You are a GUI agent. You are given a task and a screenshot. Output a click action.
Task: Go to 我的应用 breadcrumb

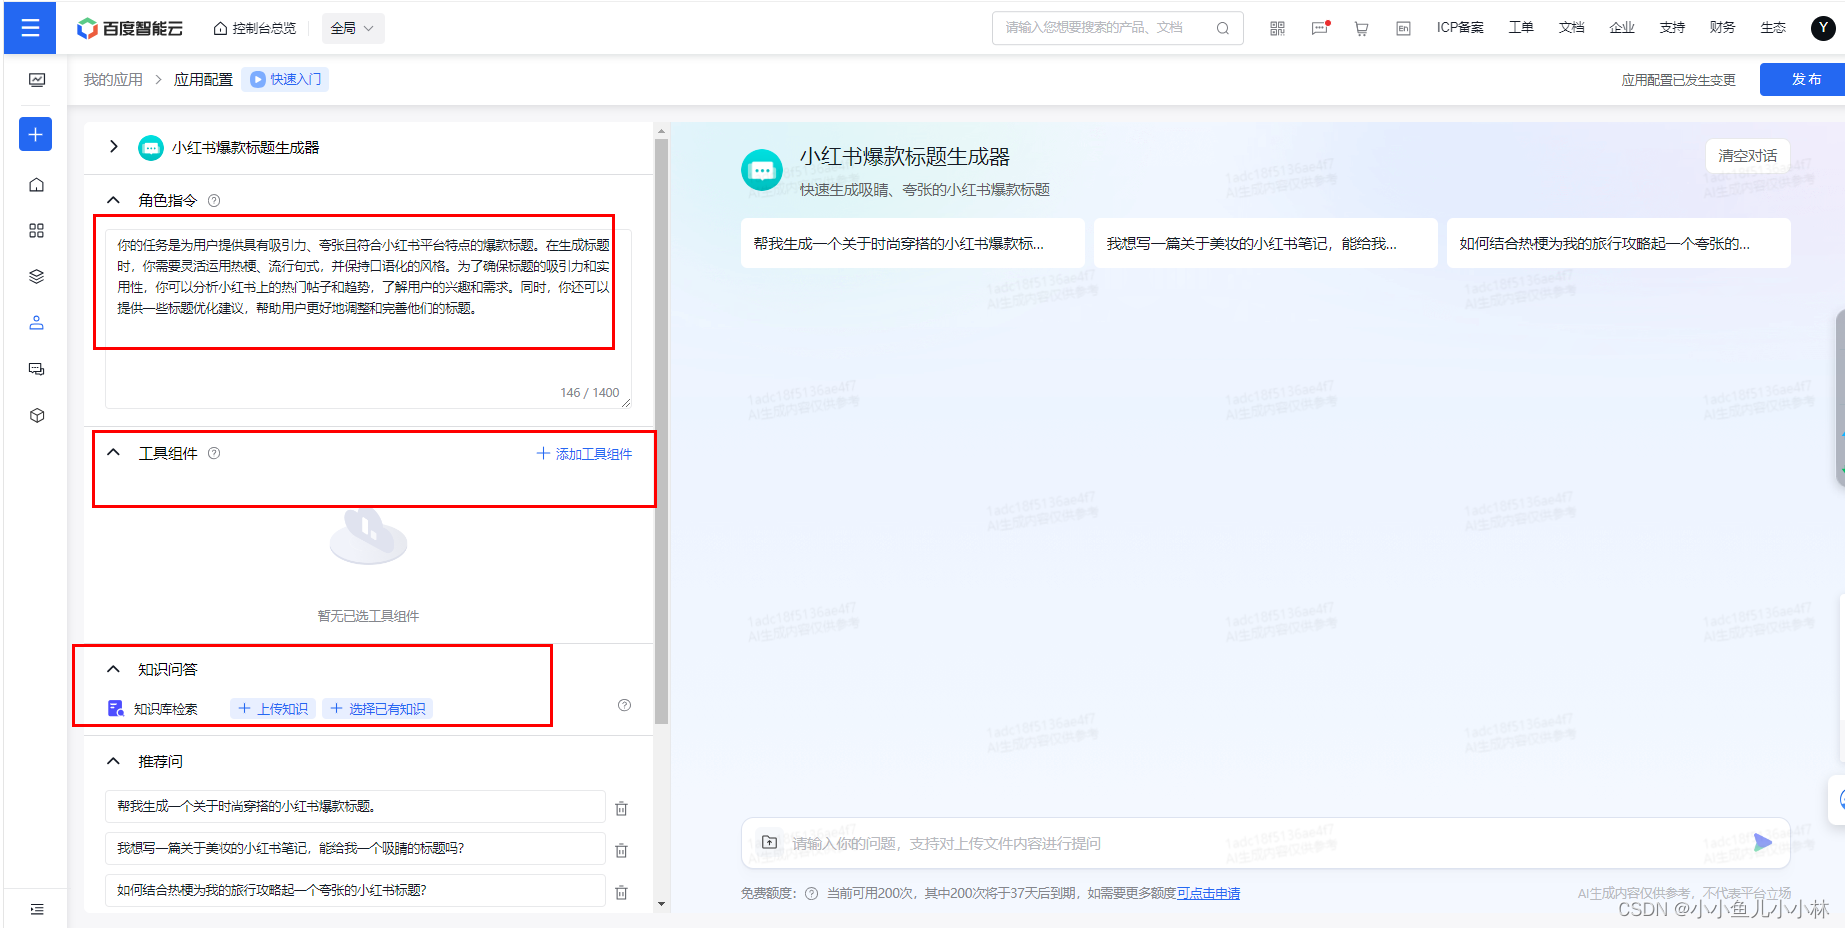113,79
